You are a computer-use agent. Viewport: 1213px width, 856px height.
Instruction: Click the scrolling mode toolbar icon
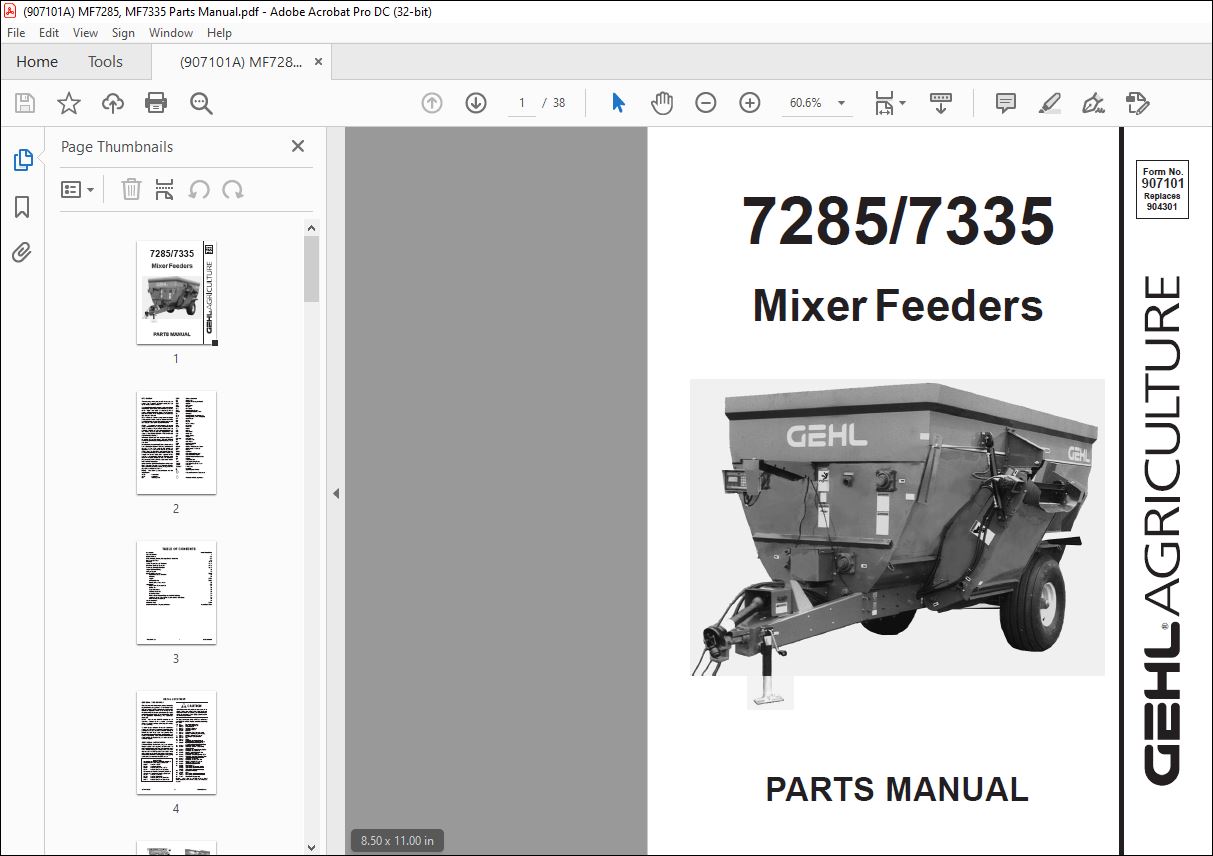tap(941, 103)
